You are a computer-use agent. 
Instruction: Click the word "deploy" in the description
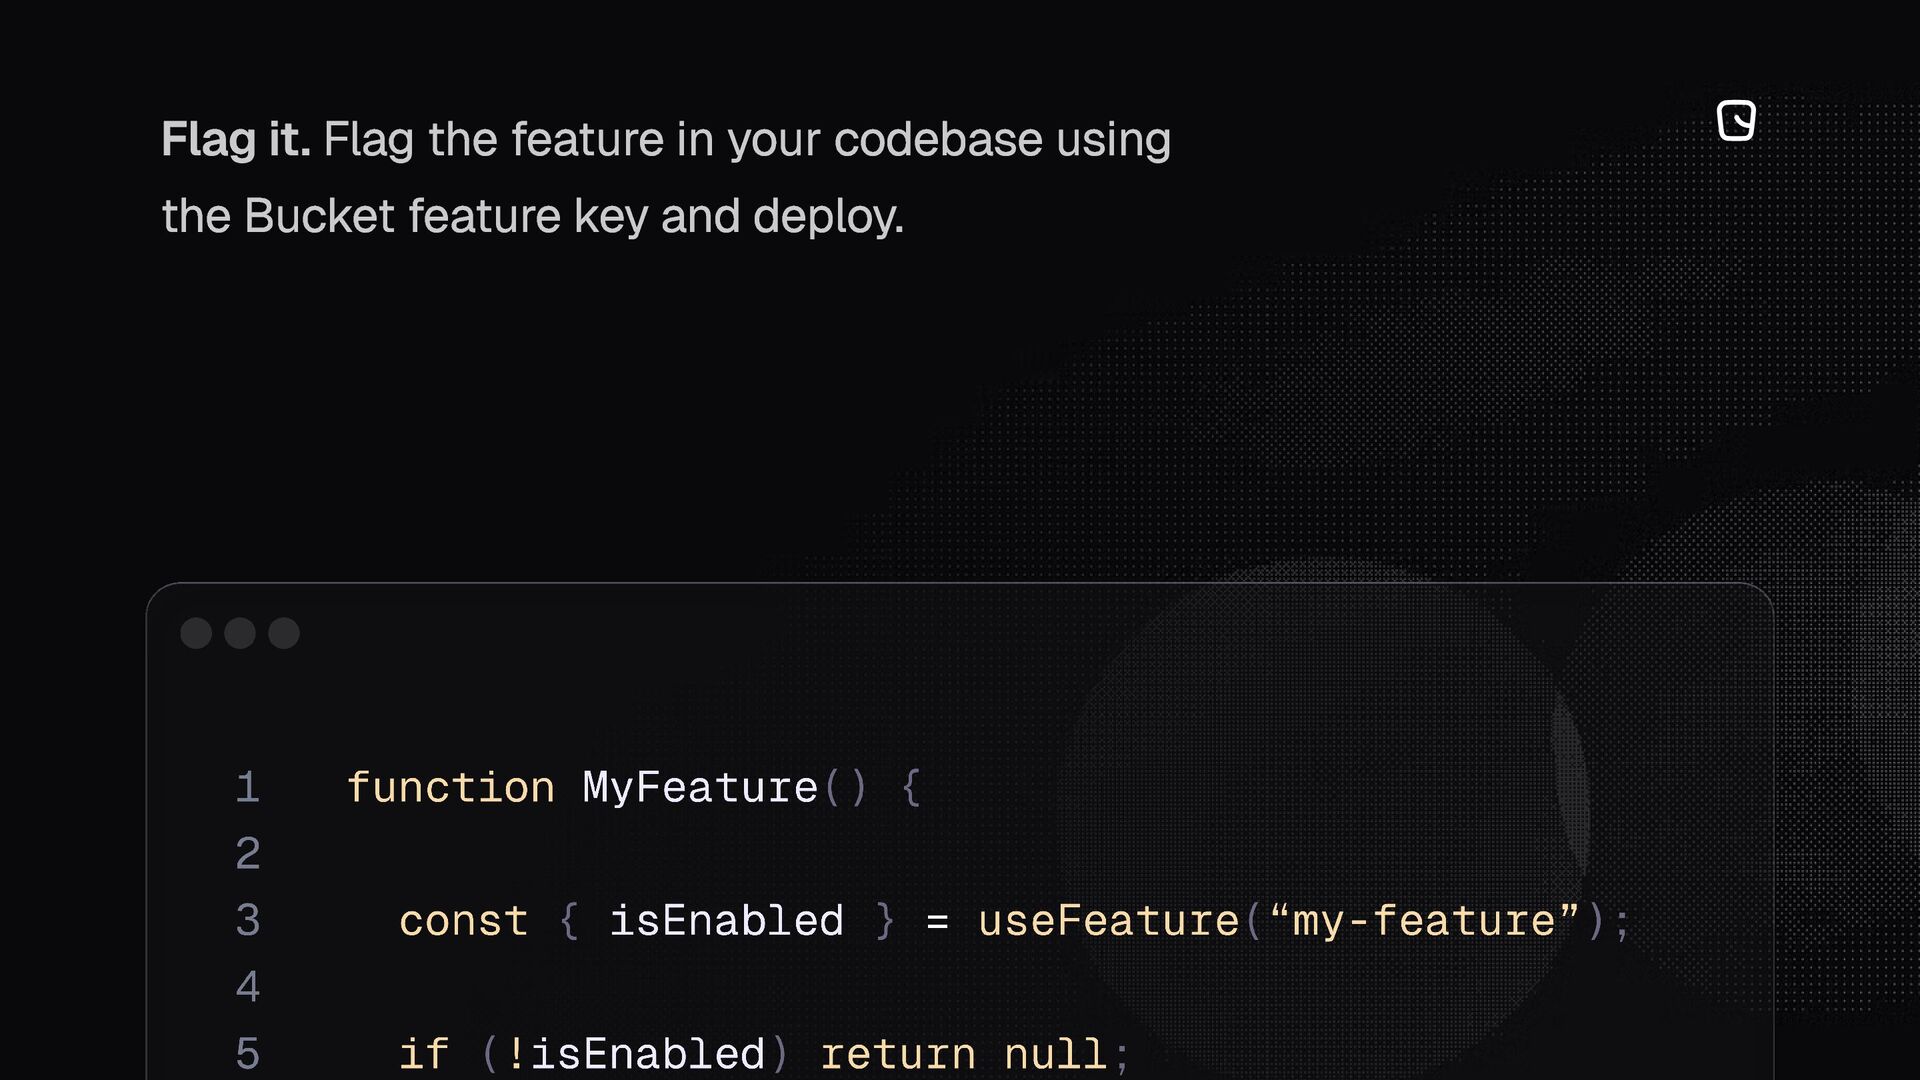[x=824, y=216]
